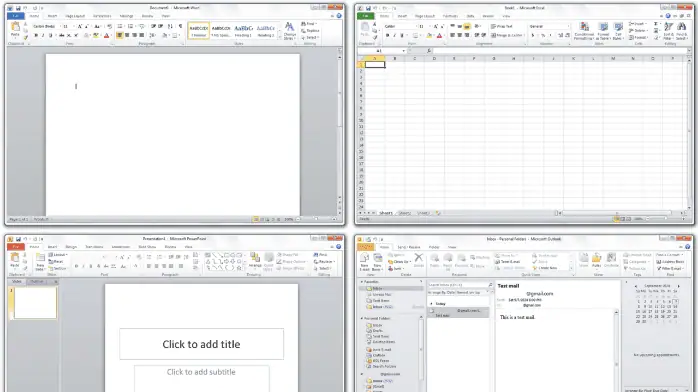Click the Excel column D header

(x=434, y=58)
